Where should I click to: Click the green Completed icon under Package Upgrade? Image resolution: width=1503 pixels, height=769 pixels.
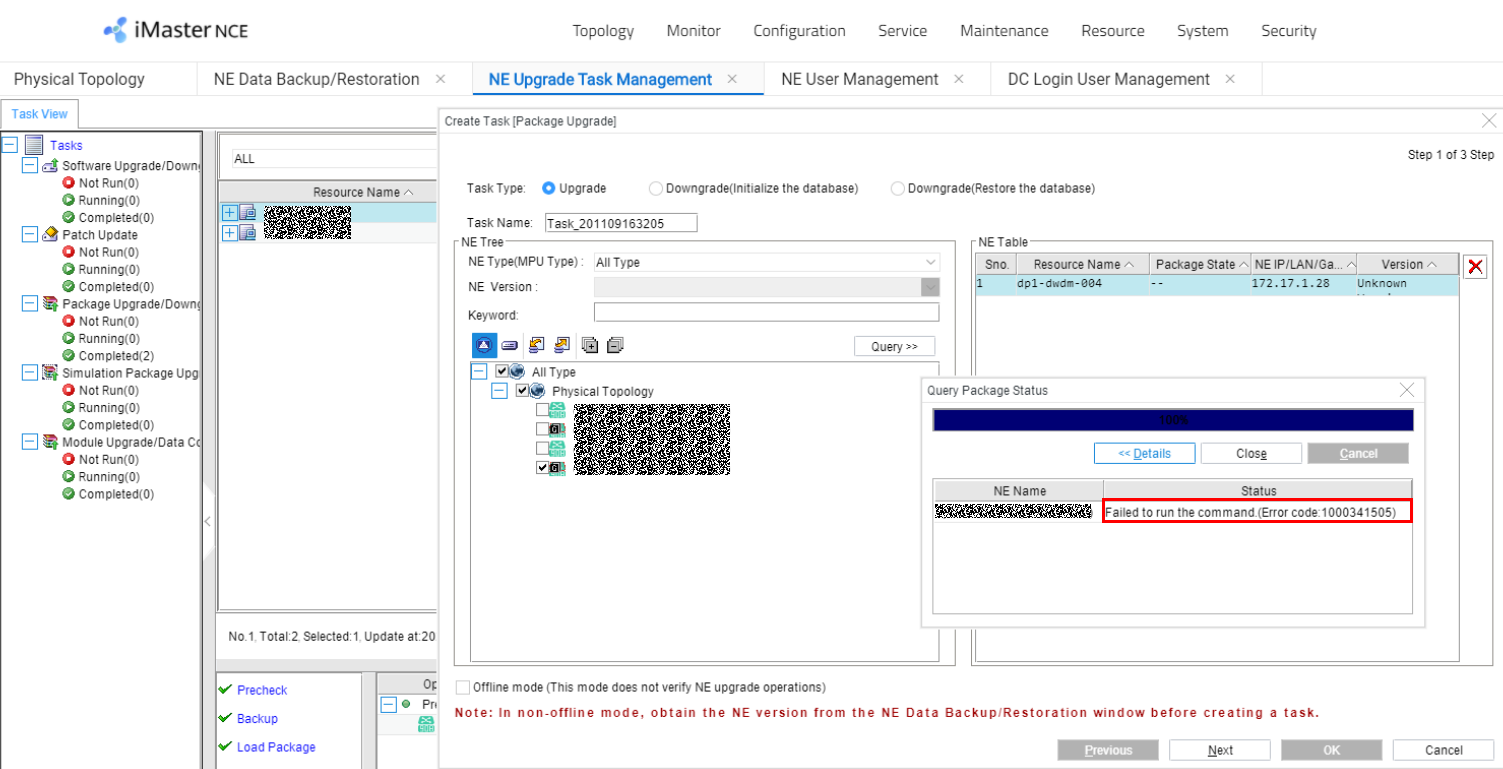pyautogui.click(x=69, y=355)
